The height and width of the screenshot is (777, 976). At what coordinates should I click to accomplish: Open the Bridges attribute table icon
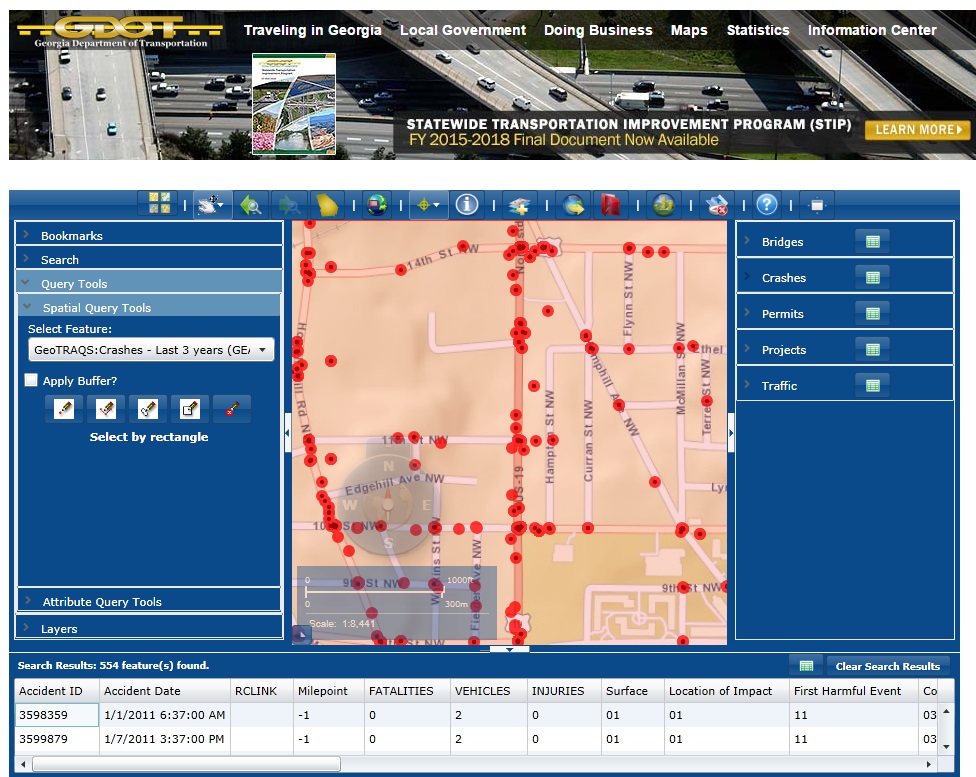(x=873, y=242)
